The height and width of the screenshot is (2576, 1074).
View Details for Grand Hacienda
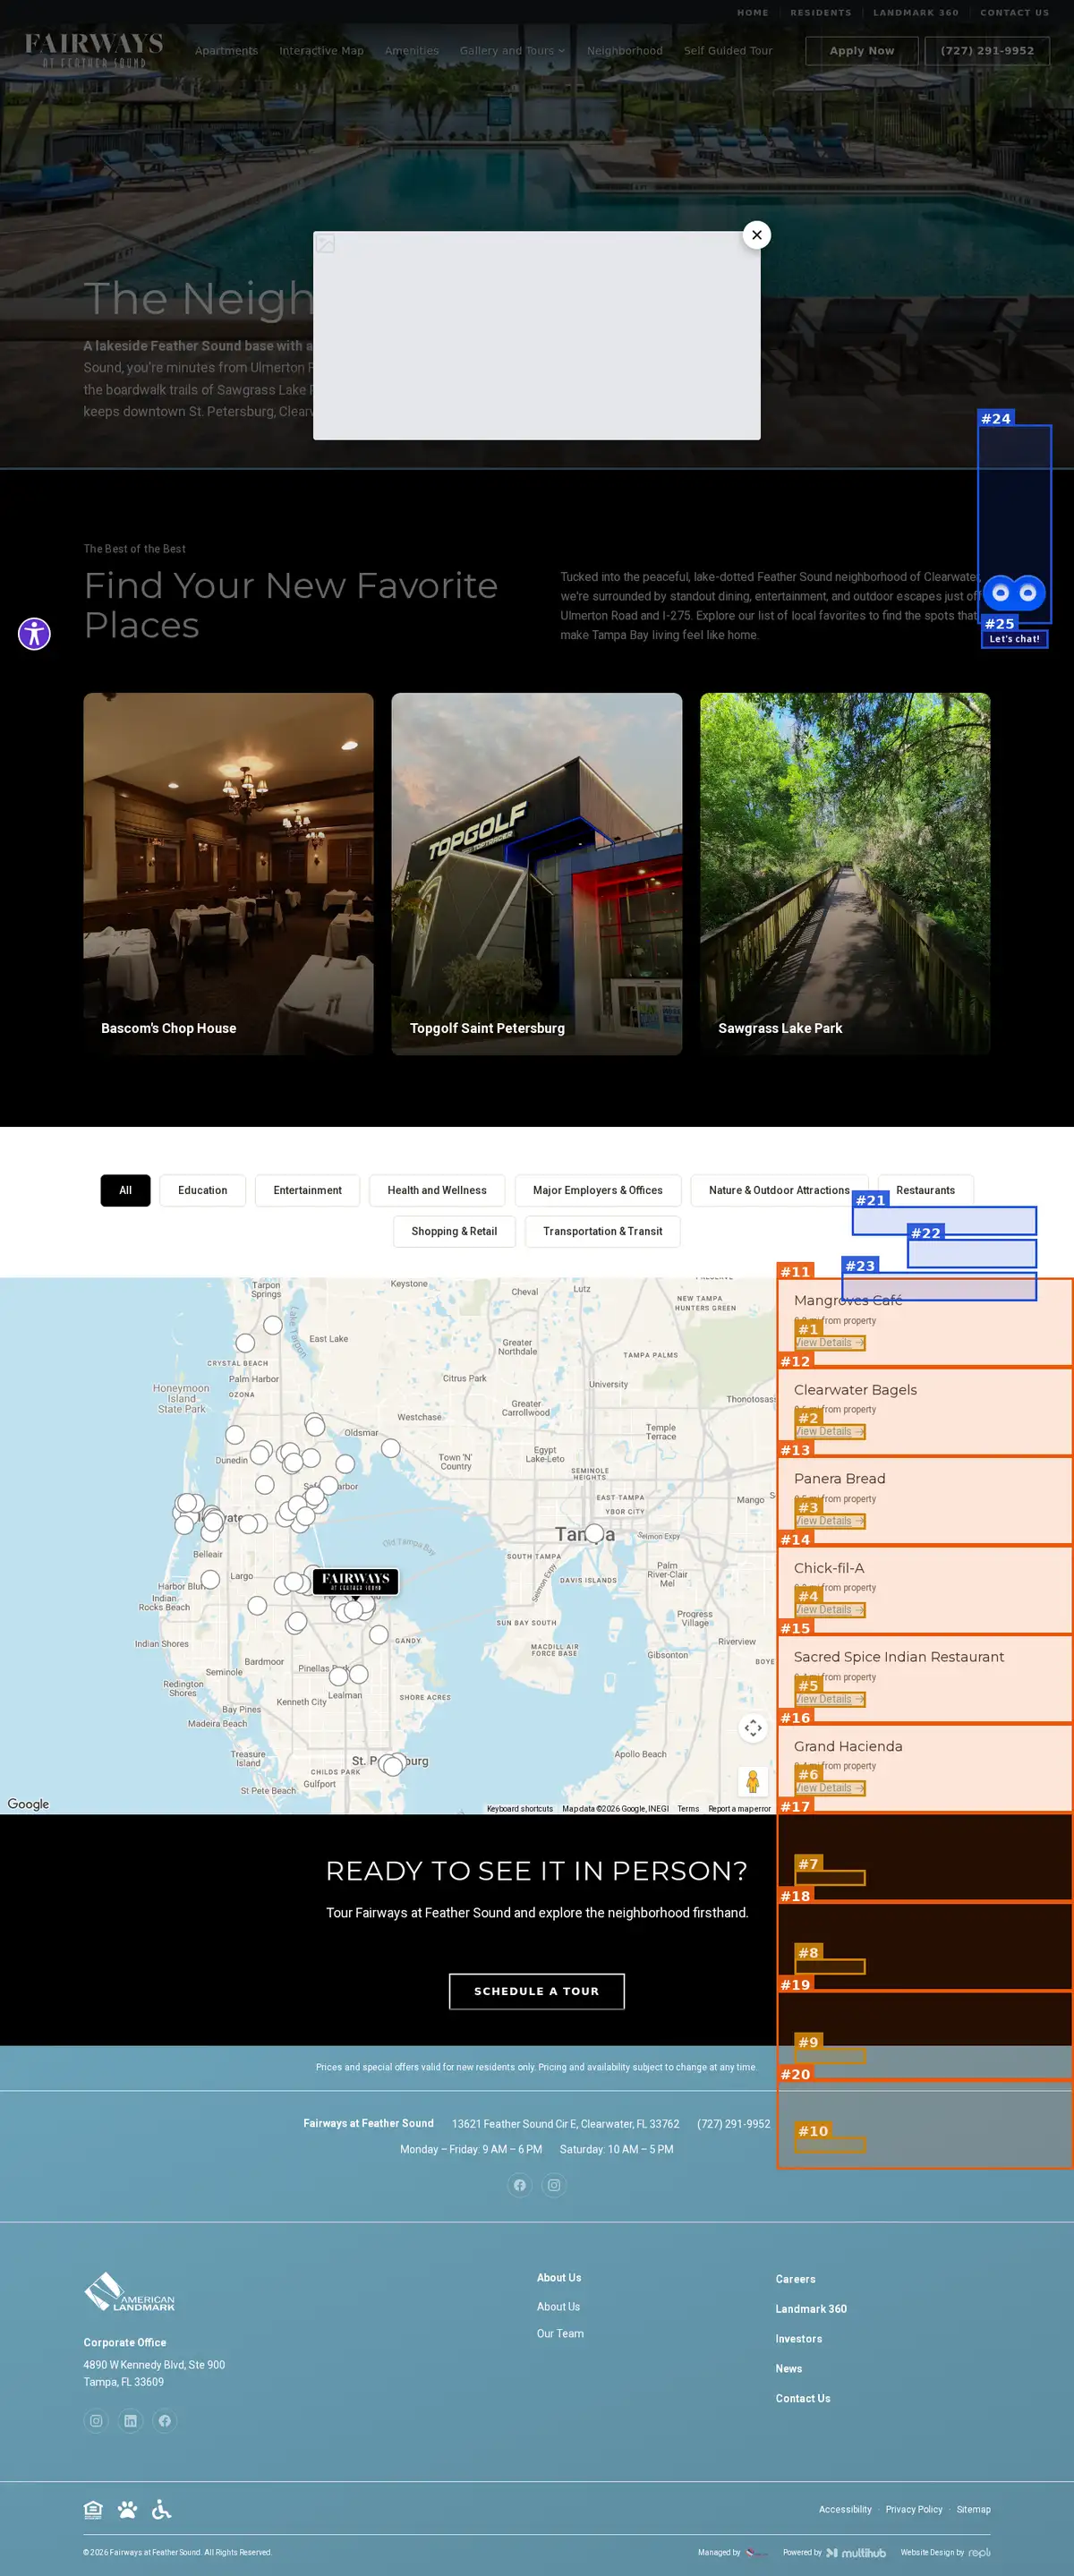tap(829, 1788)
